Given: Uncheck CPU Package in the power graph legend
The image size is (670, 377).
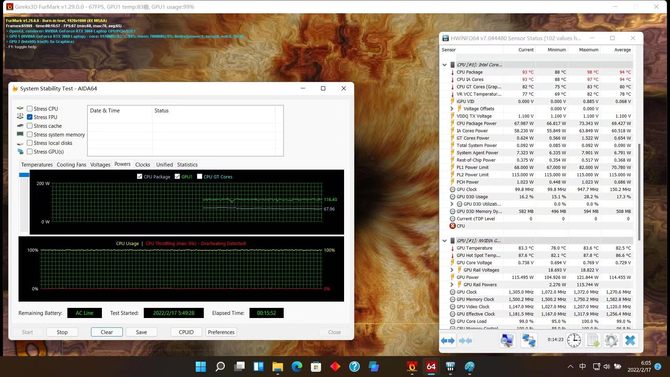Looking at the screenshot, I should [139, 176].
